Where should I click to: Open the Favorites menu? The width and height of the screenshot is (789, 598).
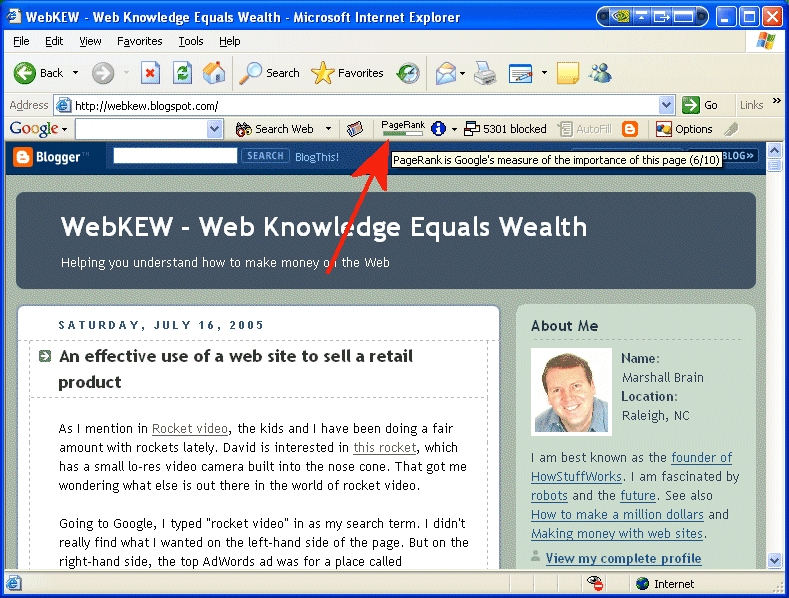click(x=139, y=41)
